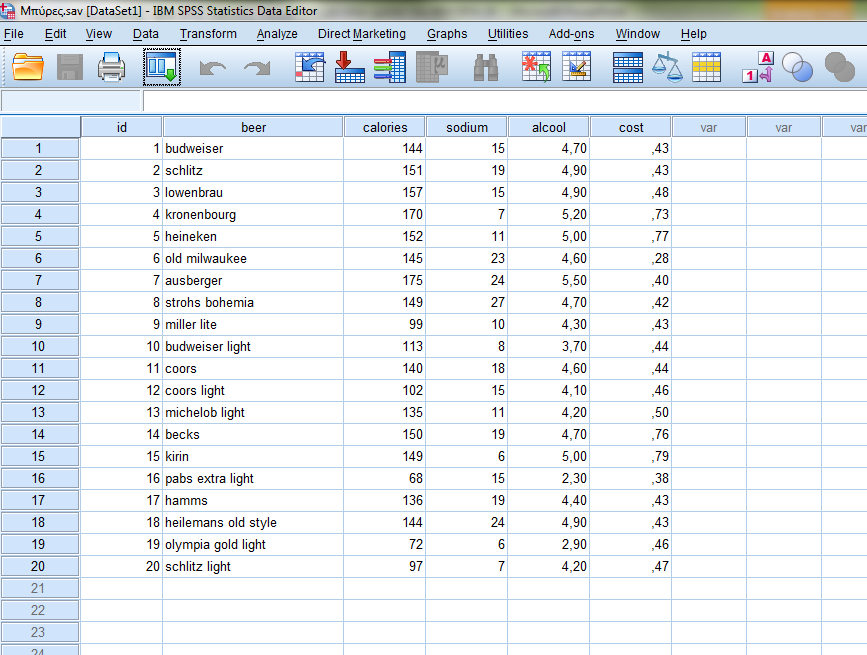
Task: Click the Redo arrow icon
Action: point(257,68)
